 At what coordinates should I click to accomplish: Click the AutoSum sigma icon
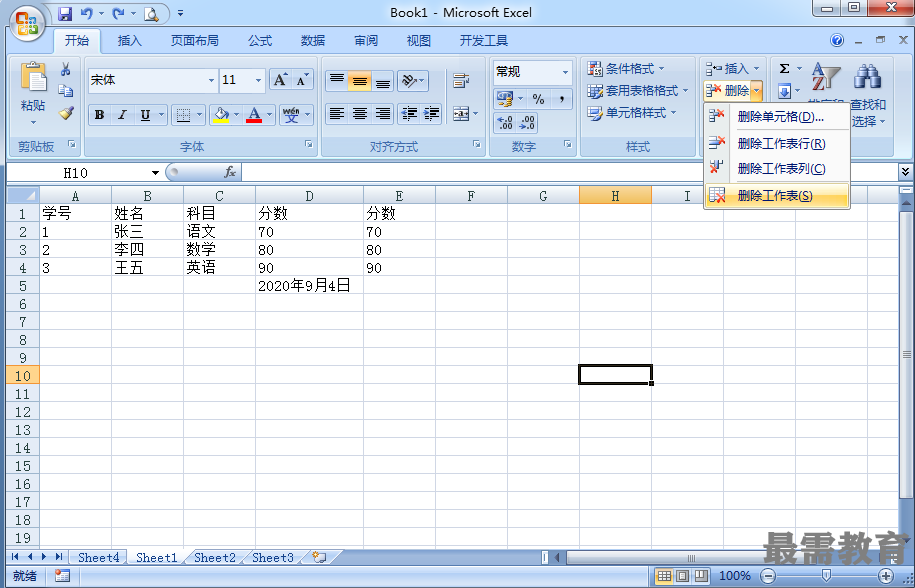[784, 69]
